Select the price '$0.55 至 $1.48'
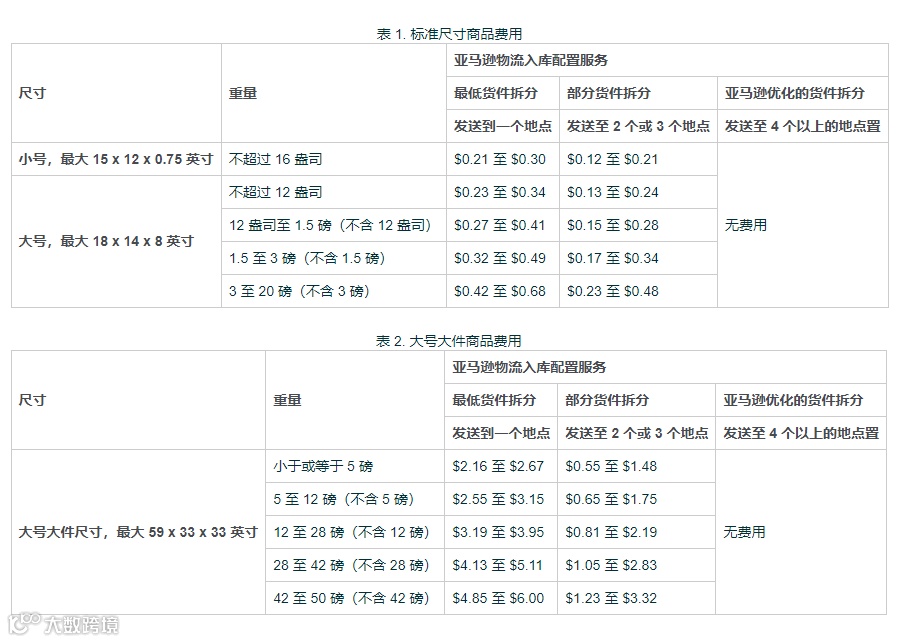 (611, 466)
